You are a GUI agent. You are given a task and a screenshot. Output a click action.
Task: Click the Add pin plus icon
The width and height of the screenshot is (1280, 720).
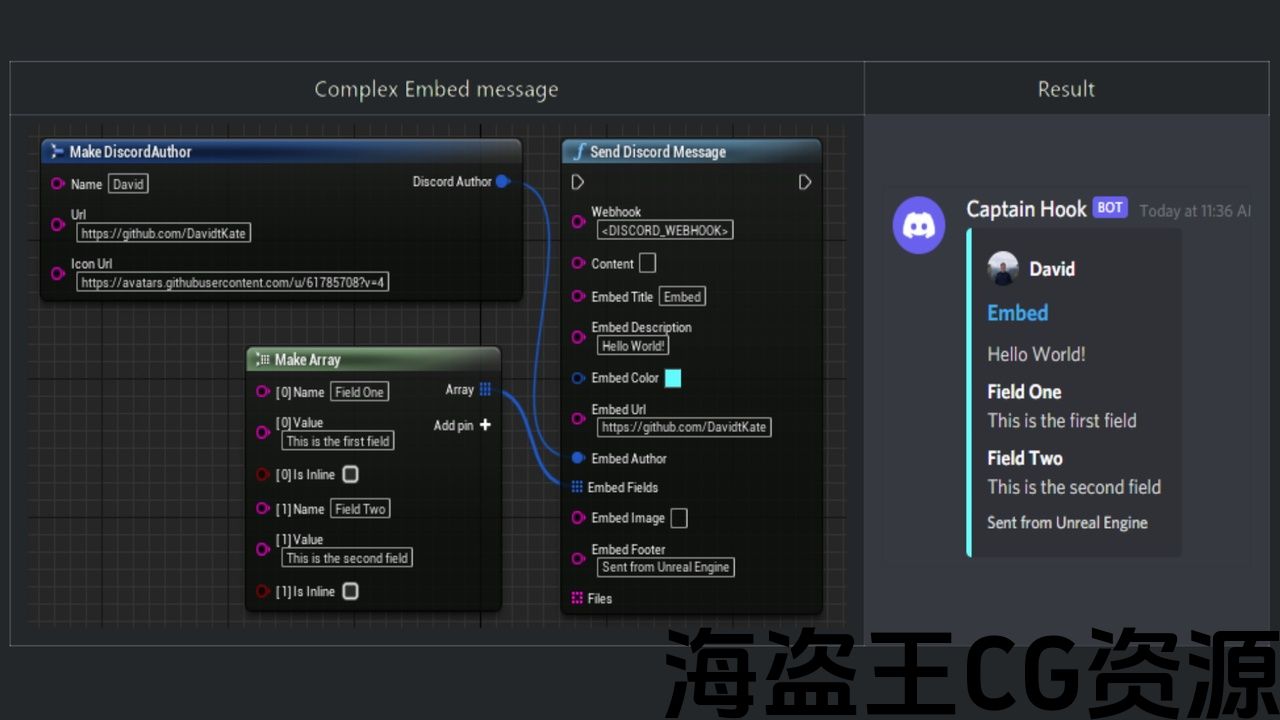tap(485, 425)
